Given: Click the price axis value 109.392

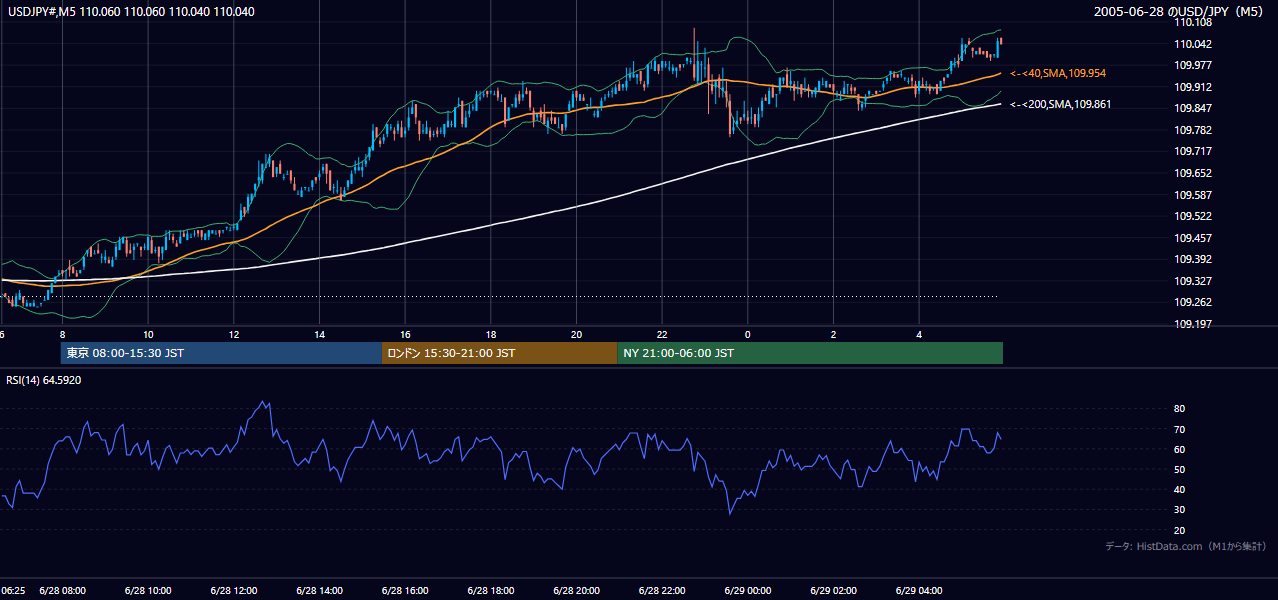Looking at the screenshot, I should click(x=1194, y=260).
